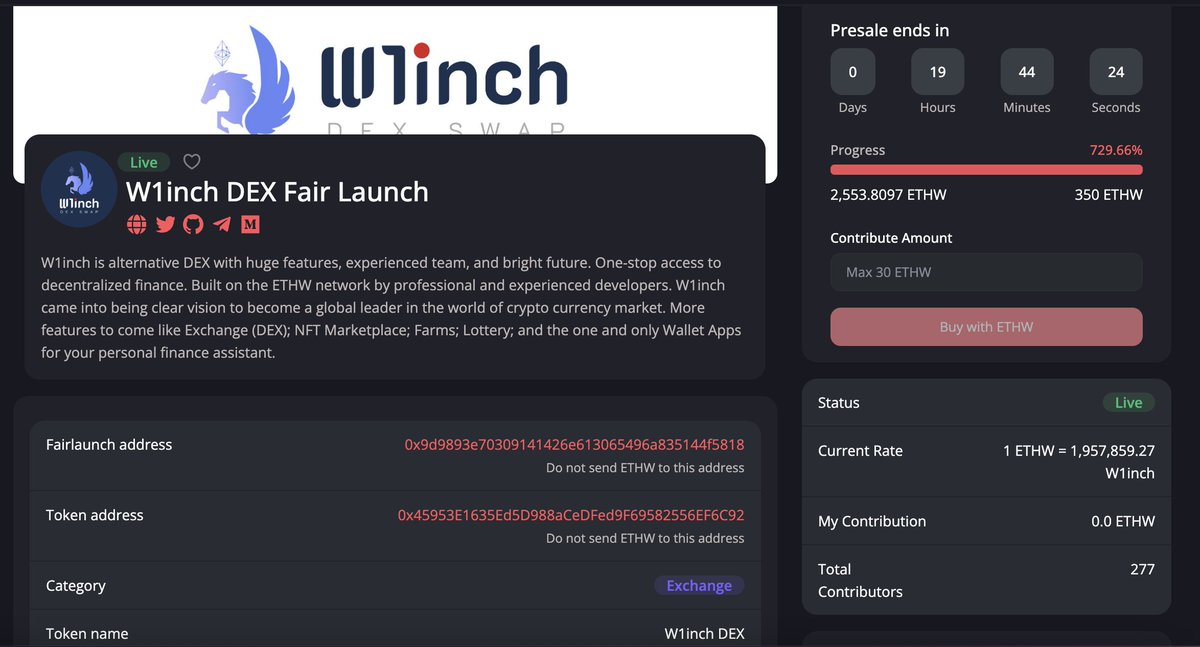Open the W1inch Twitter icon

tap(165, 225)
